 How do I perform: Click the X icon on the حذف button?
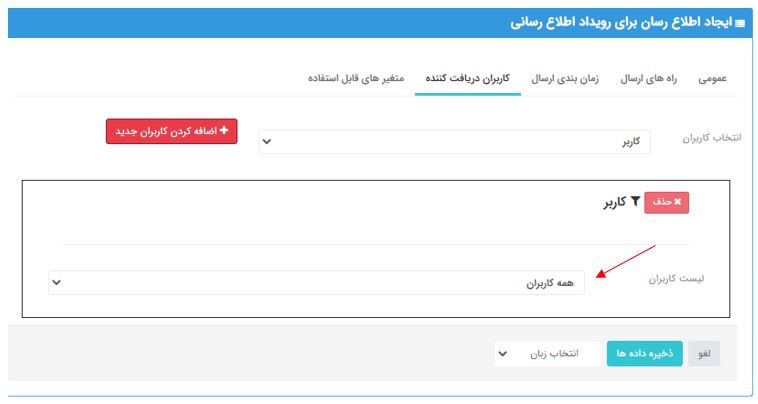677,202
